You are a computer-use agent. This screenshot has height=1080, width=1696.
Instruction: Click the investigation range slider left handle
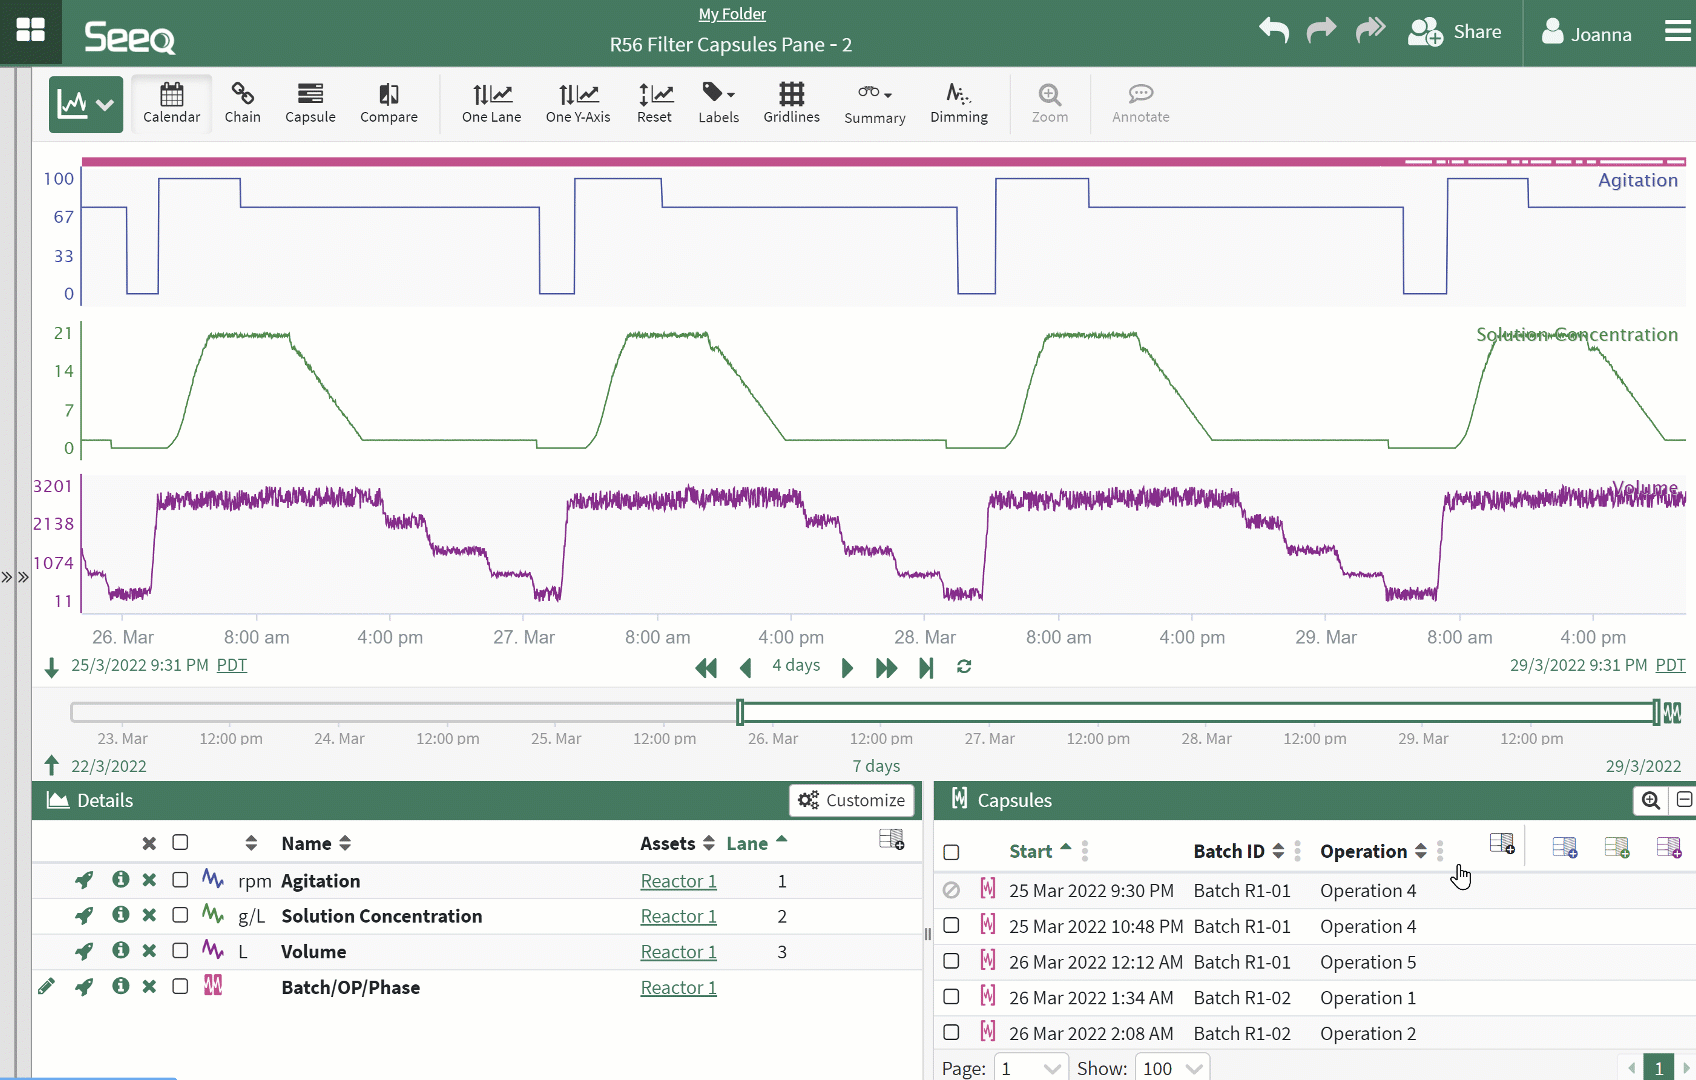click(740, 712)
